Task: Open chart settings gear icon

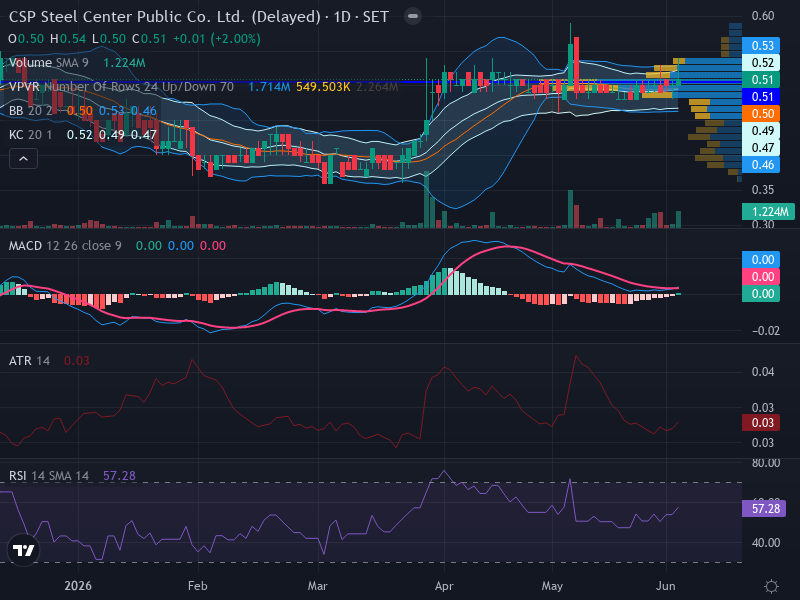Action: tap(771, 586)
